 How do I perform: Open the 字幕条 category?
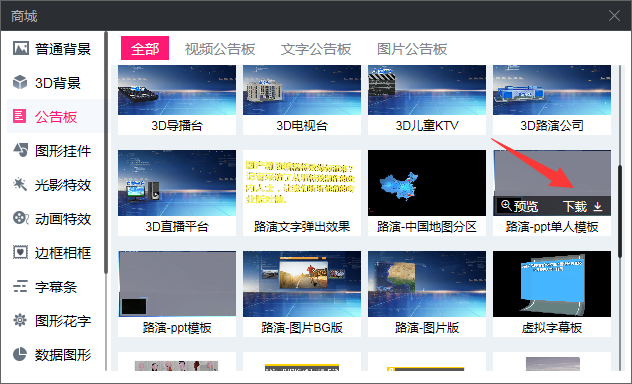pos(55,286)
